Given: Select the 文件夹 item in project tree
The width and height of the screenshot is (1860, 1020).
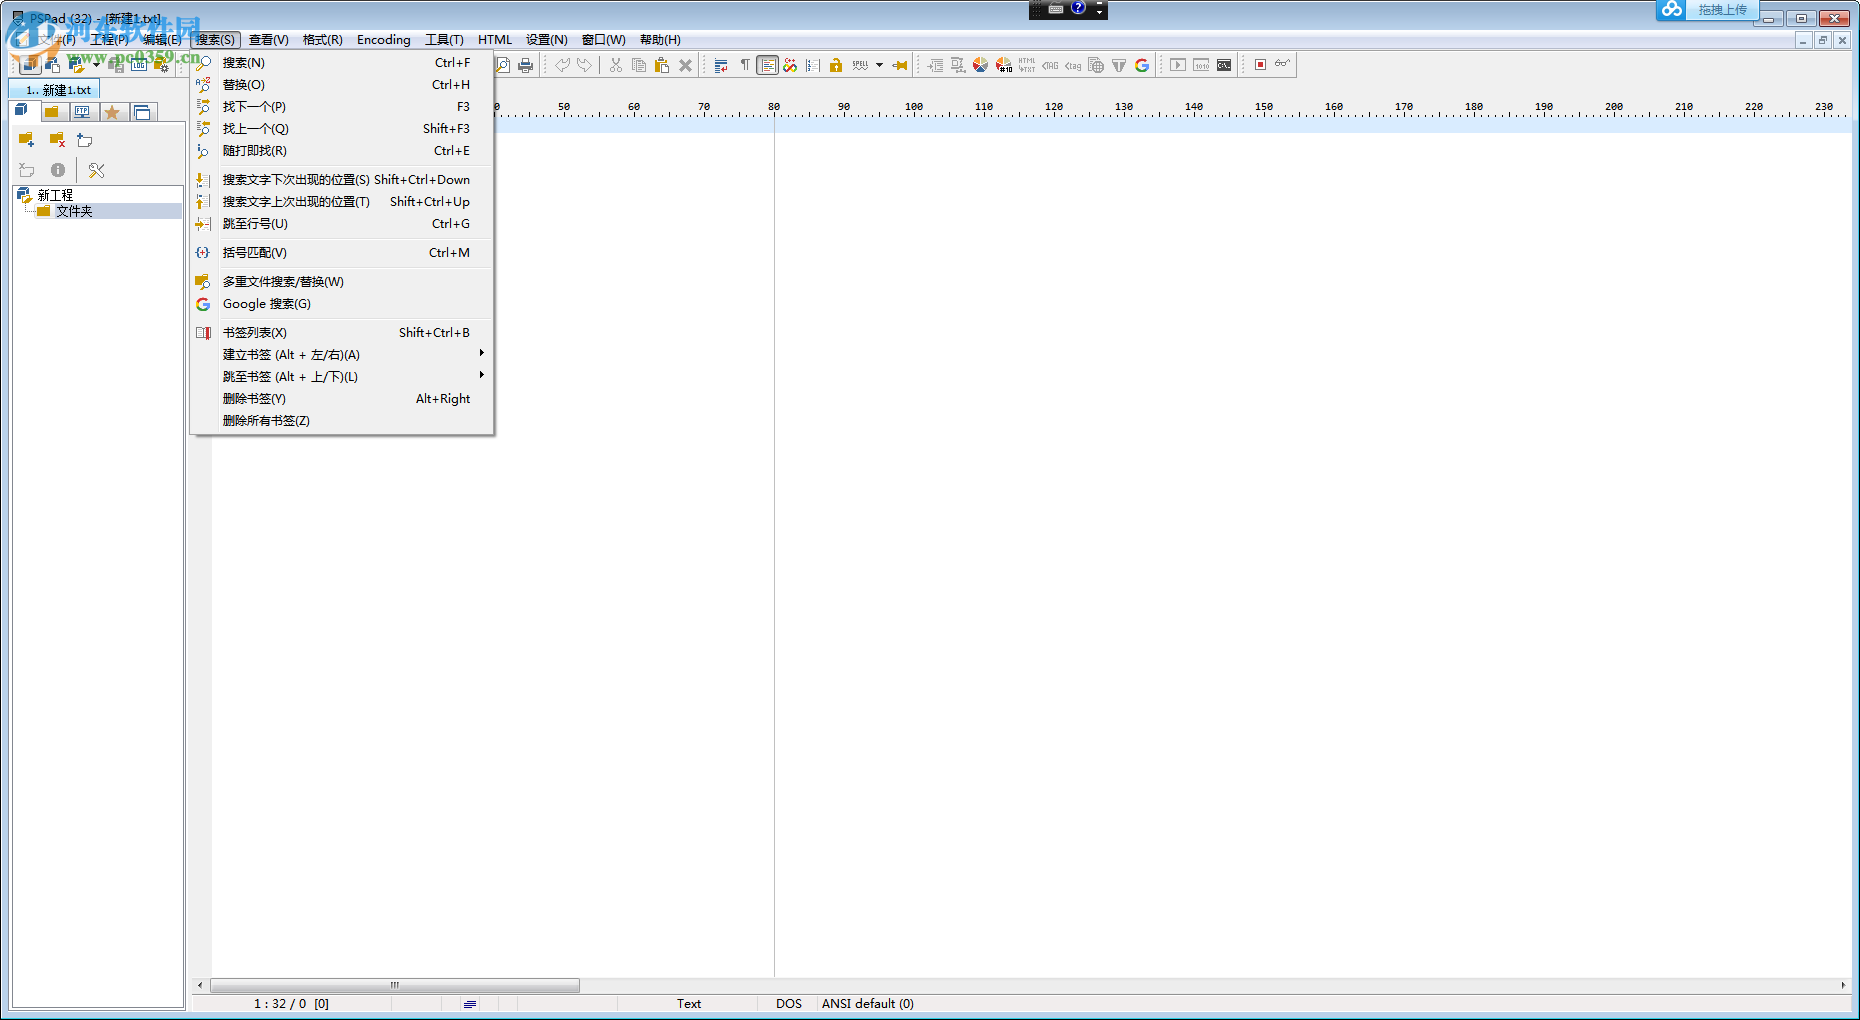Looking at the screenshot, I should [x=74, y=212].
